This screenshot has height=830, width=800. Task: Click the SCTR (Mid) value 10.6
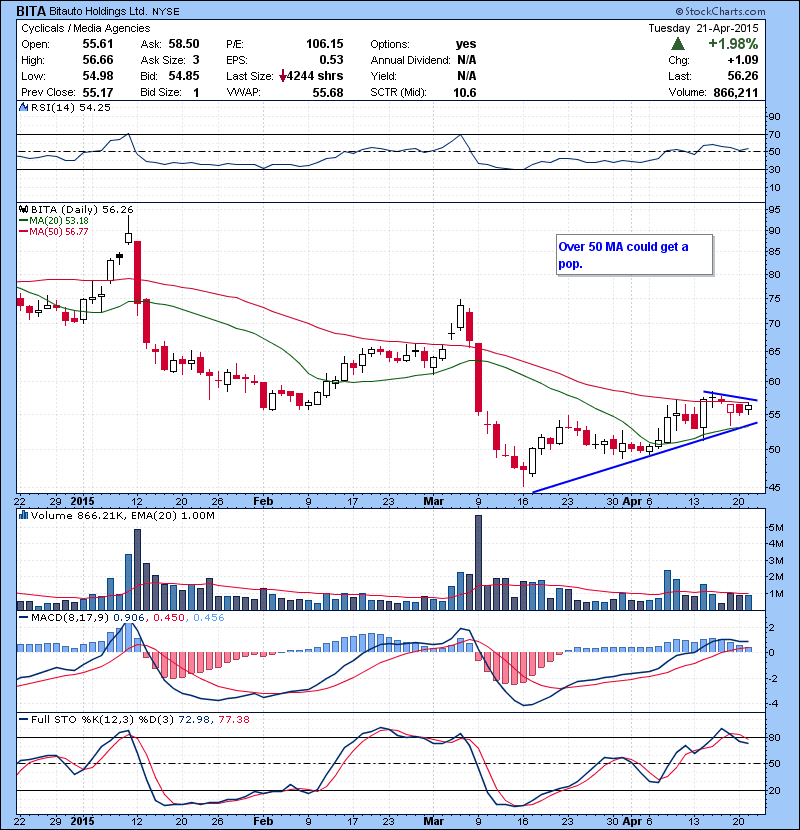coord(465,93)
